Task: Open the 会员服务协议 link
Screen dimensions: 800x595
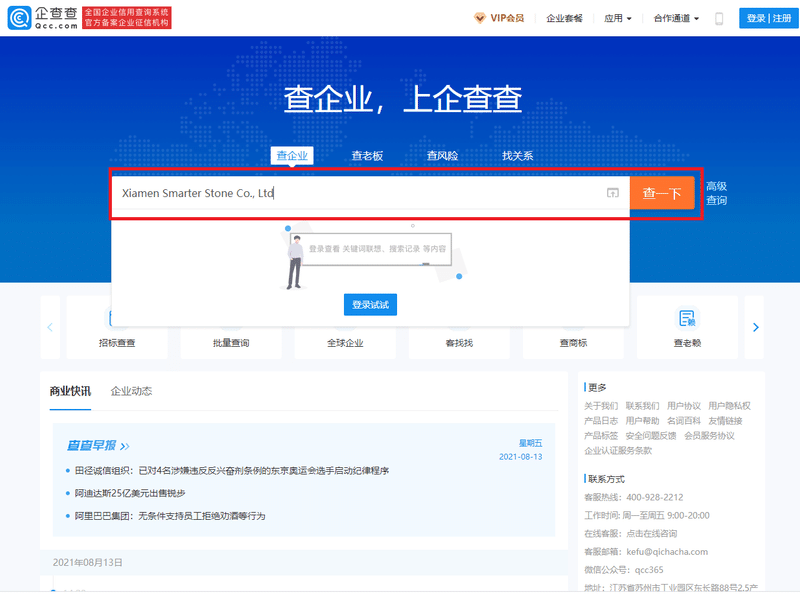Action: (x=709, y=435)
